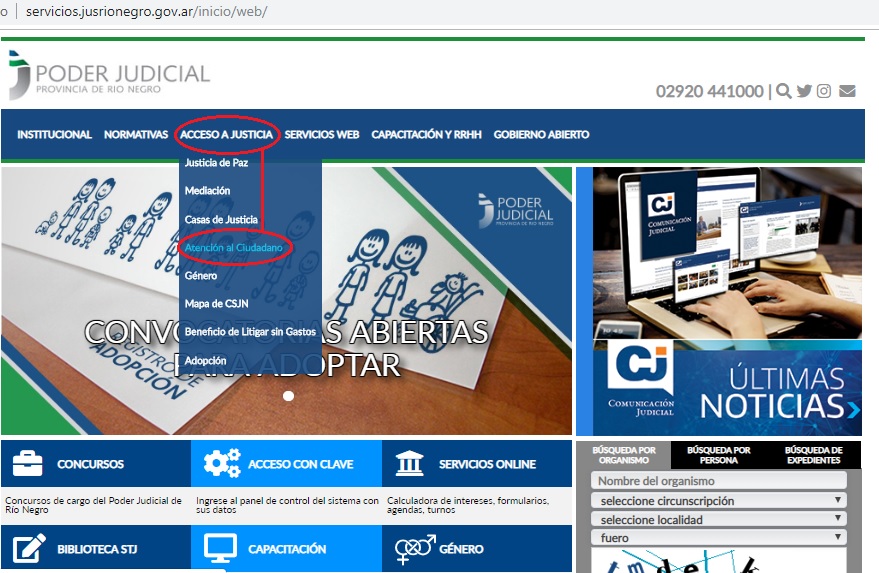Open the Capacitación y RRHH menu

point(426,135)
